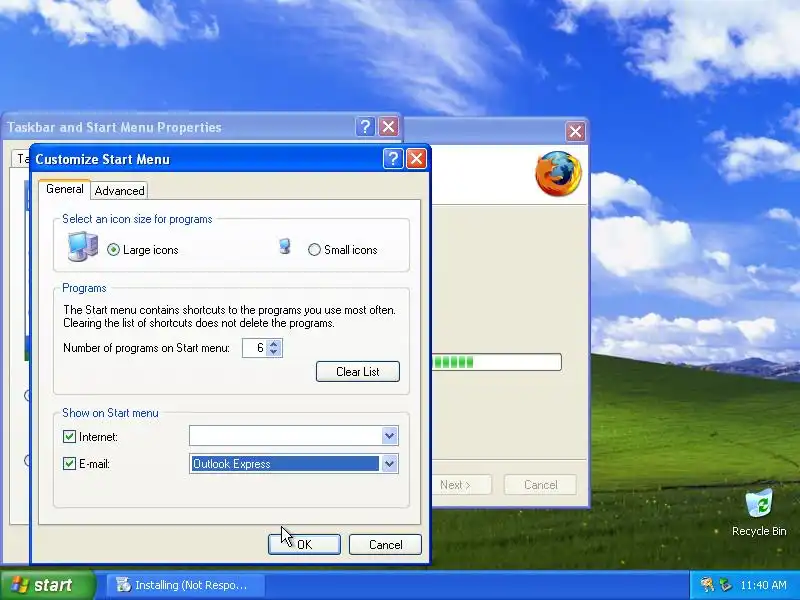The image size is (800, 600).
Task: Click the first system tray icon
Action: (x=707, y=585)
